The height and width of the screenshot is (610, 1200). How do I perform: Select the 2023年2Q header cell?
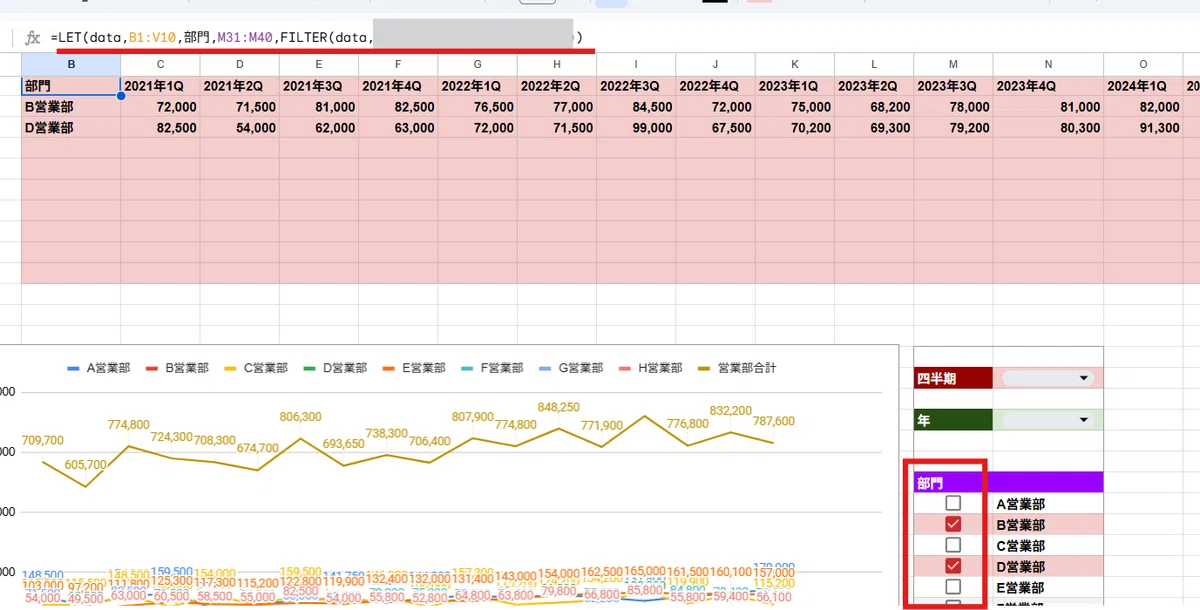(873, 86)
